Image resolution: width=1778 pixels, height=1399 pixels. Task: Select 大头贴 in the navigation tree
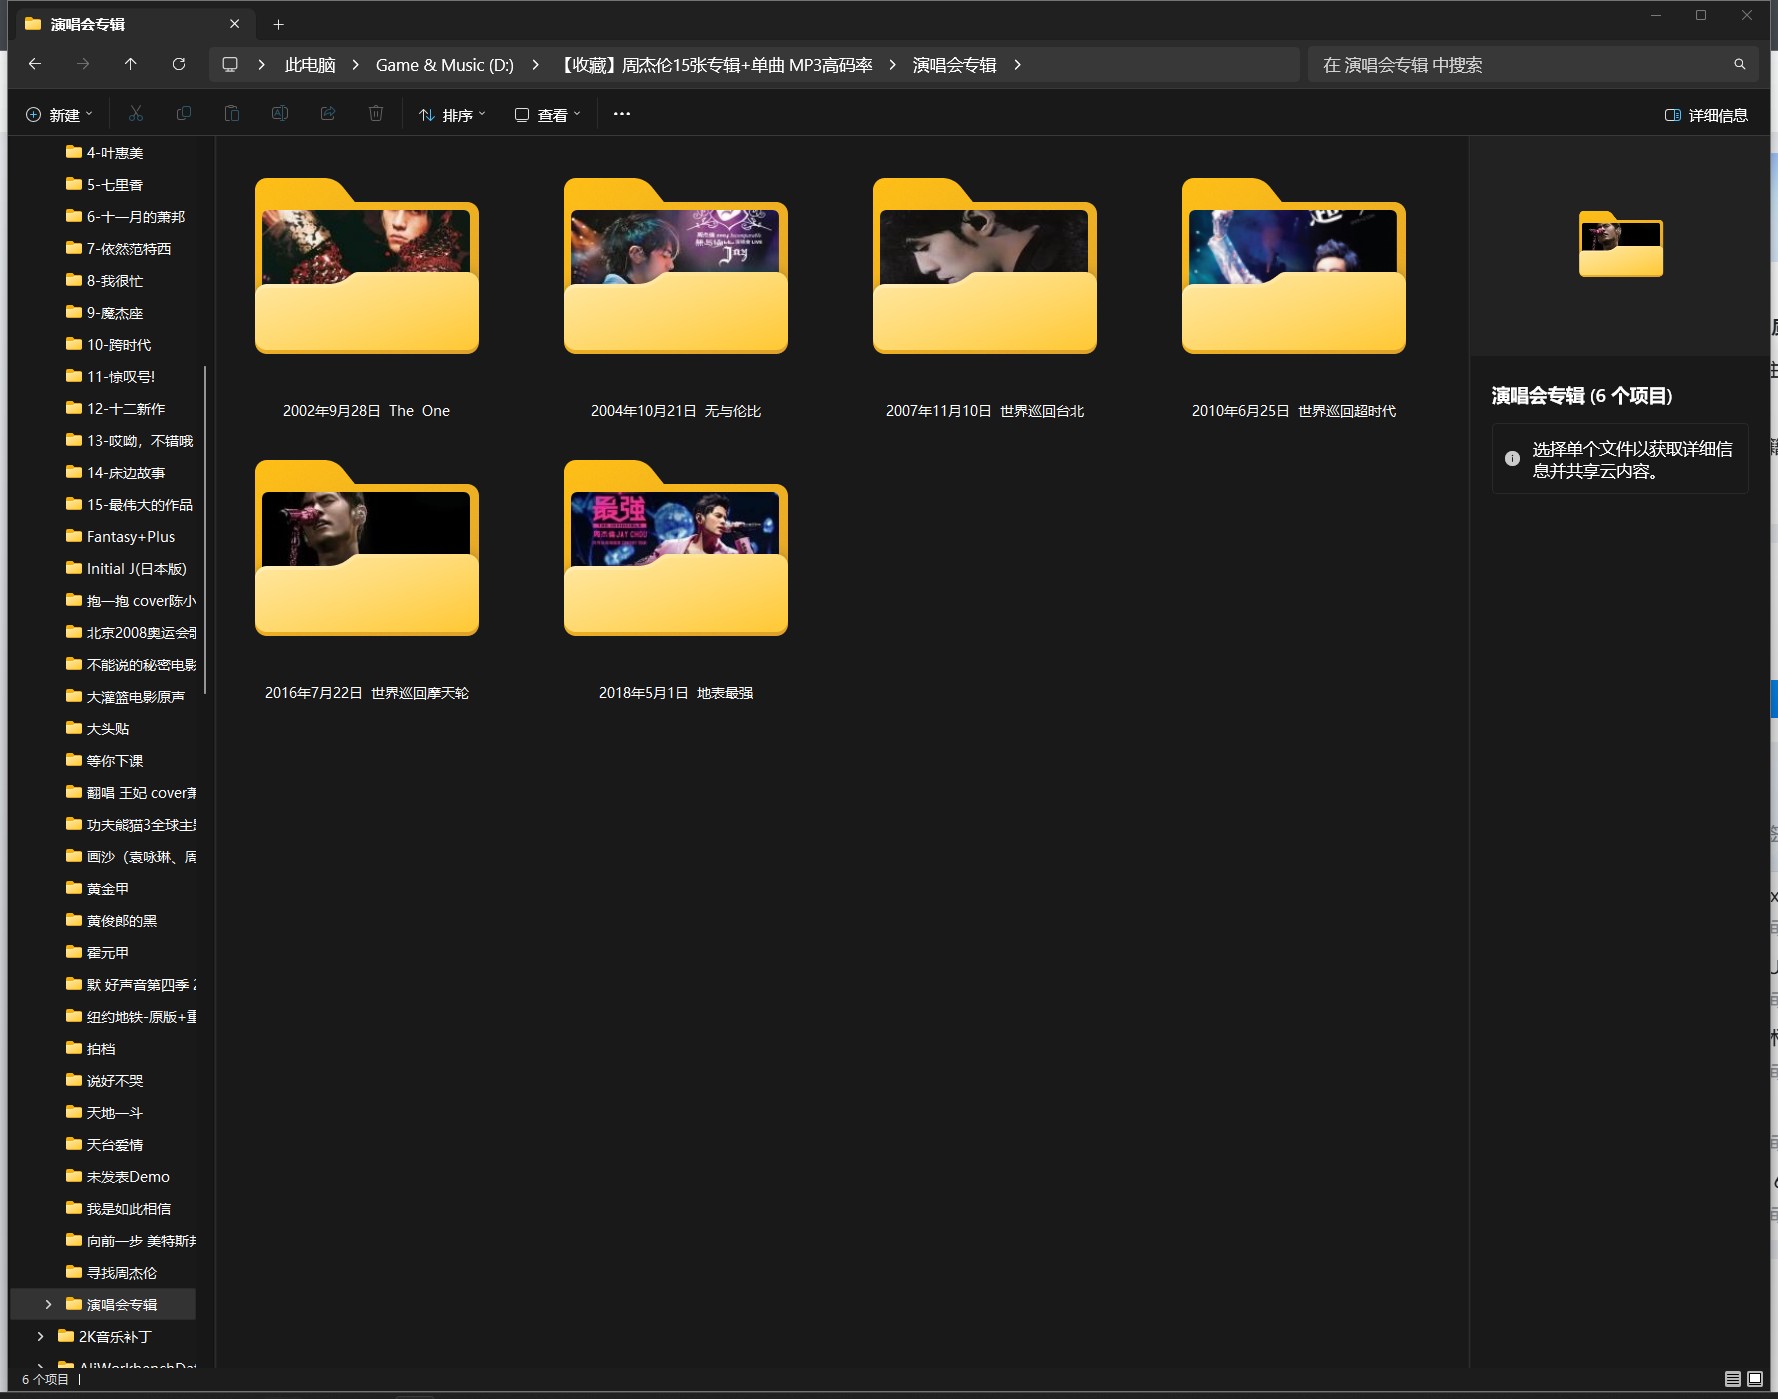[97, 728]
